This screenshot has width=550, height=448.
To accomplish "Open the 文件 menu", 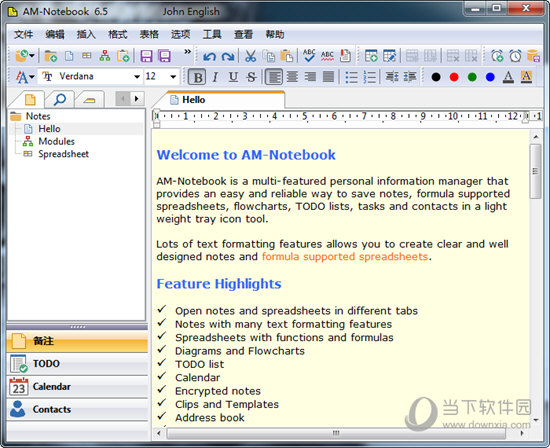I will 24,34.
